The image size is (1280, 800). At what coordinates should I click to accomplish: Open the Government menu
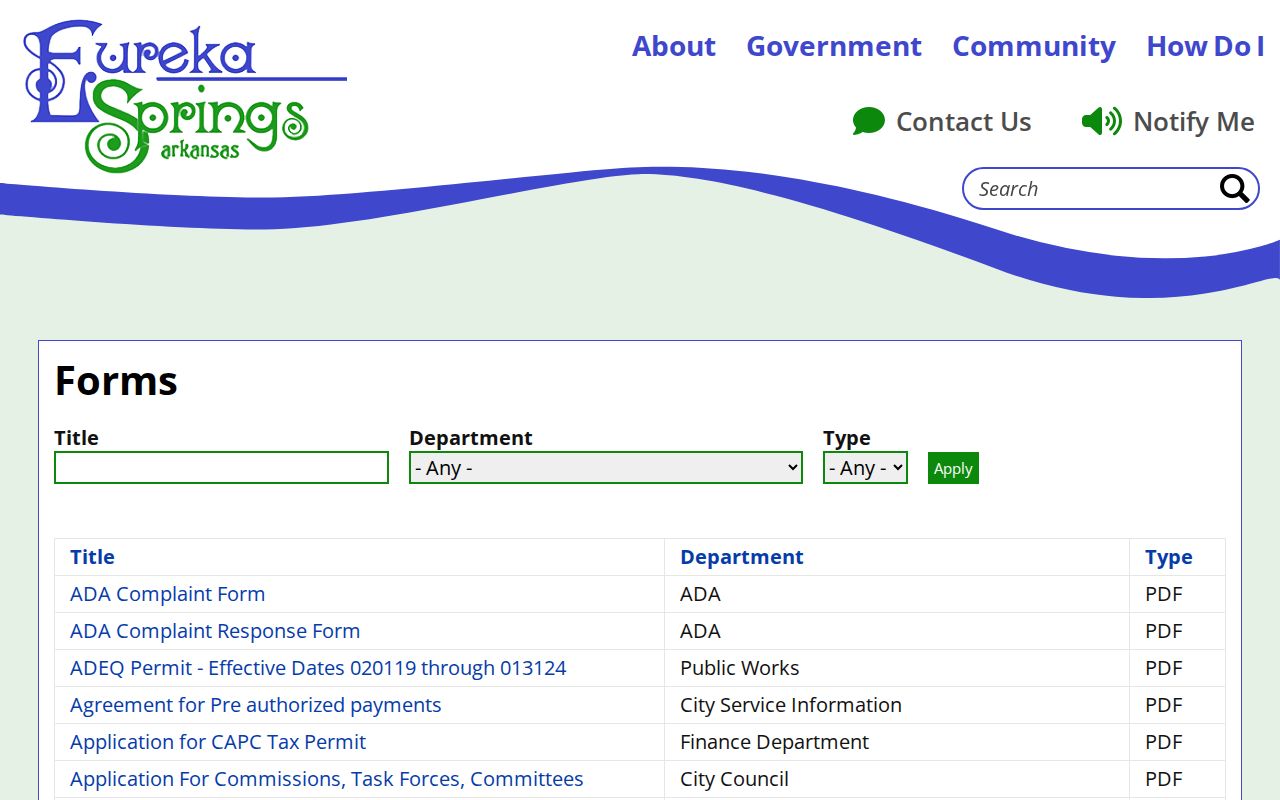(834, 46)
